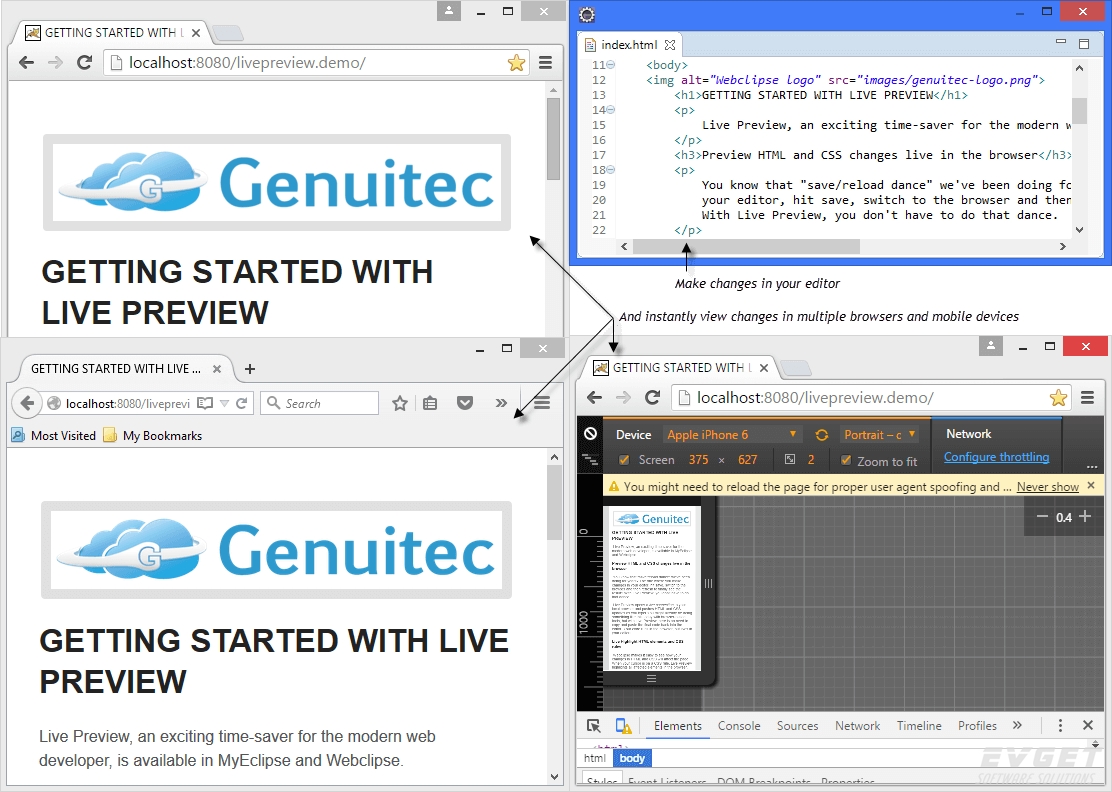1112x792 pixels.
Task: Zoom out the device preview with minus
Action: pyautogui.click(x=1042, y=516)
